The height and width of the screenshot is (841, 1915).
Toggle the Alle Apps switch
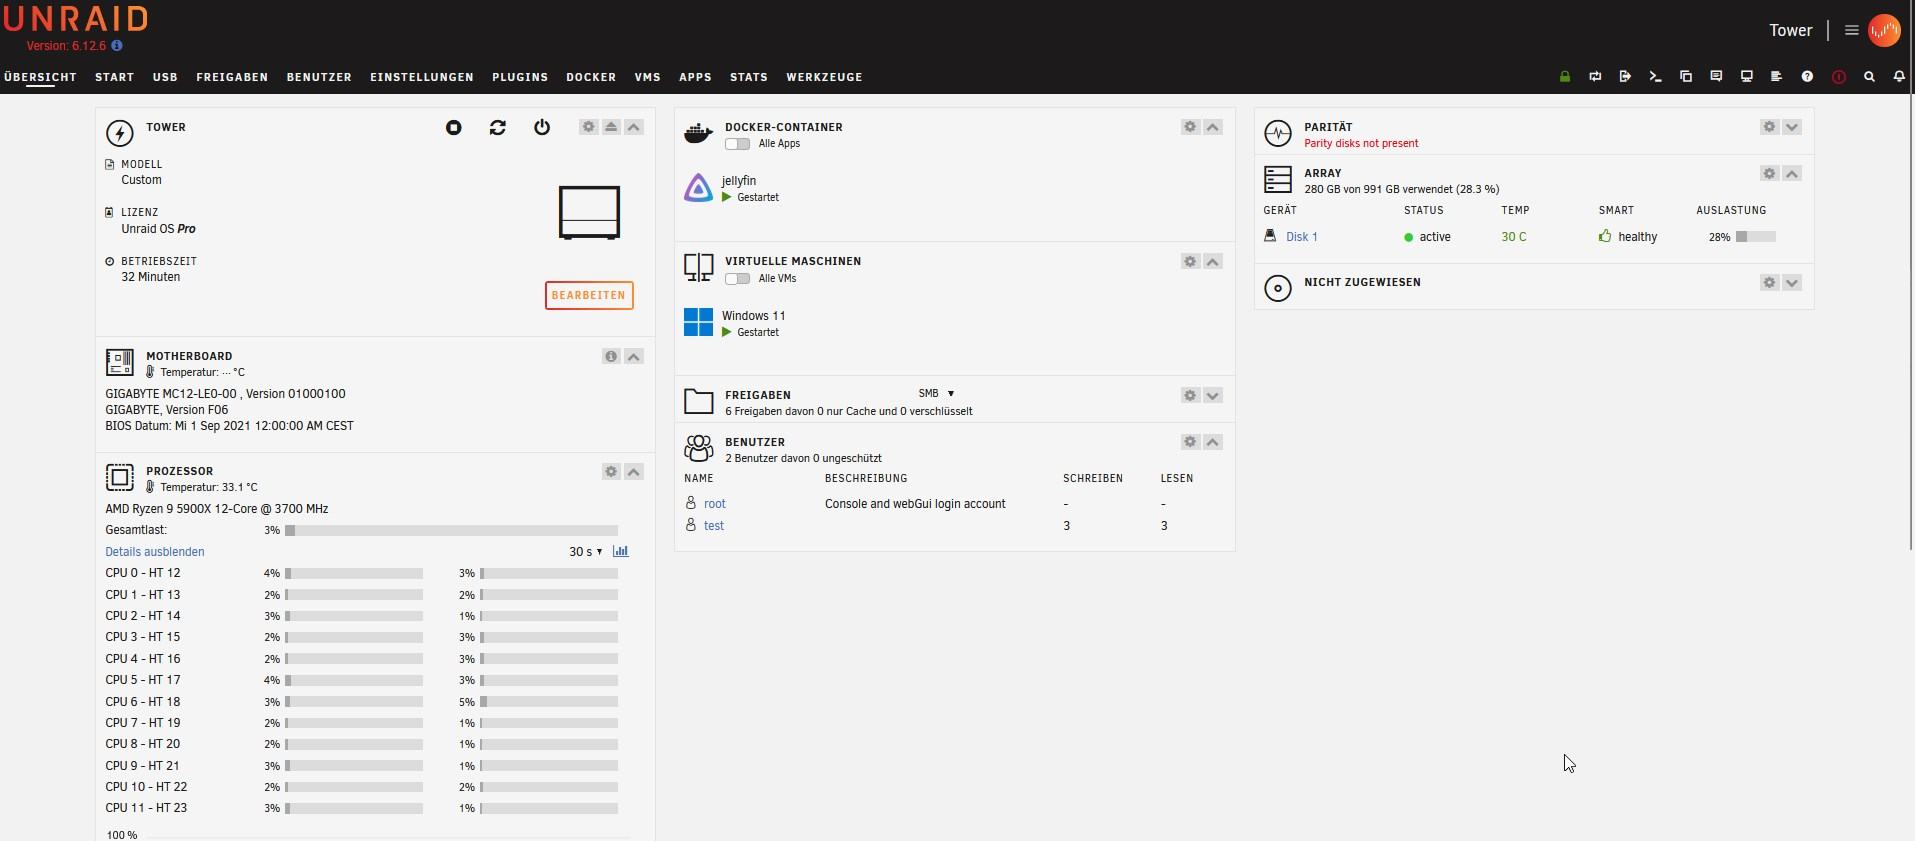pyautogui.click(x=737, y=144)
